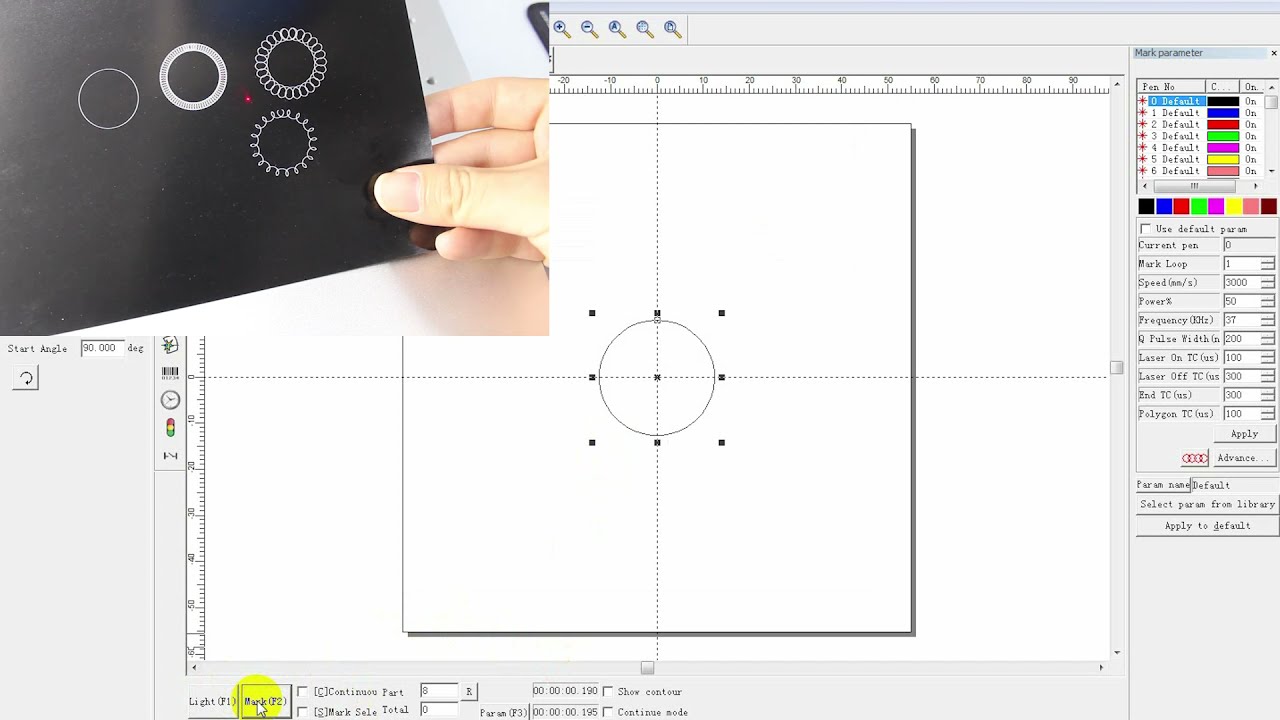Select pen row 3 Default
Viewport: 1280px width, 720px height.
pyautogui.click(x=1201, y=136)
